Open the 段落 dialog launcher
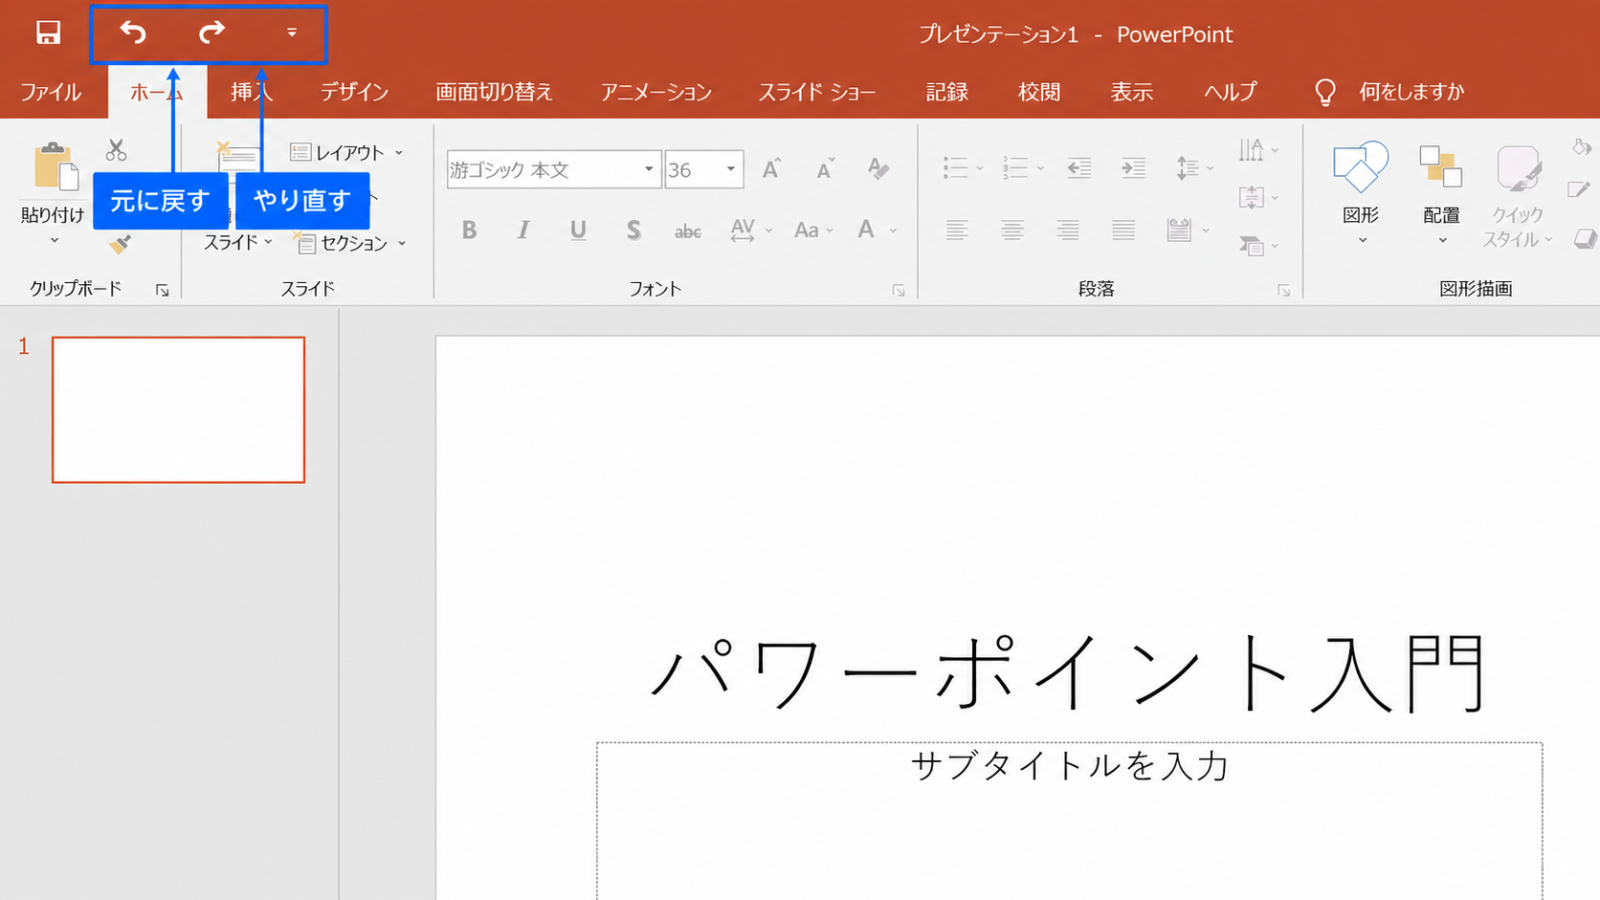 point(1284,290)
